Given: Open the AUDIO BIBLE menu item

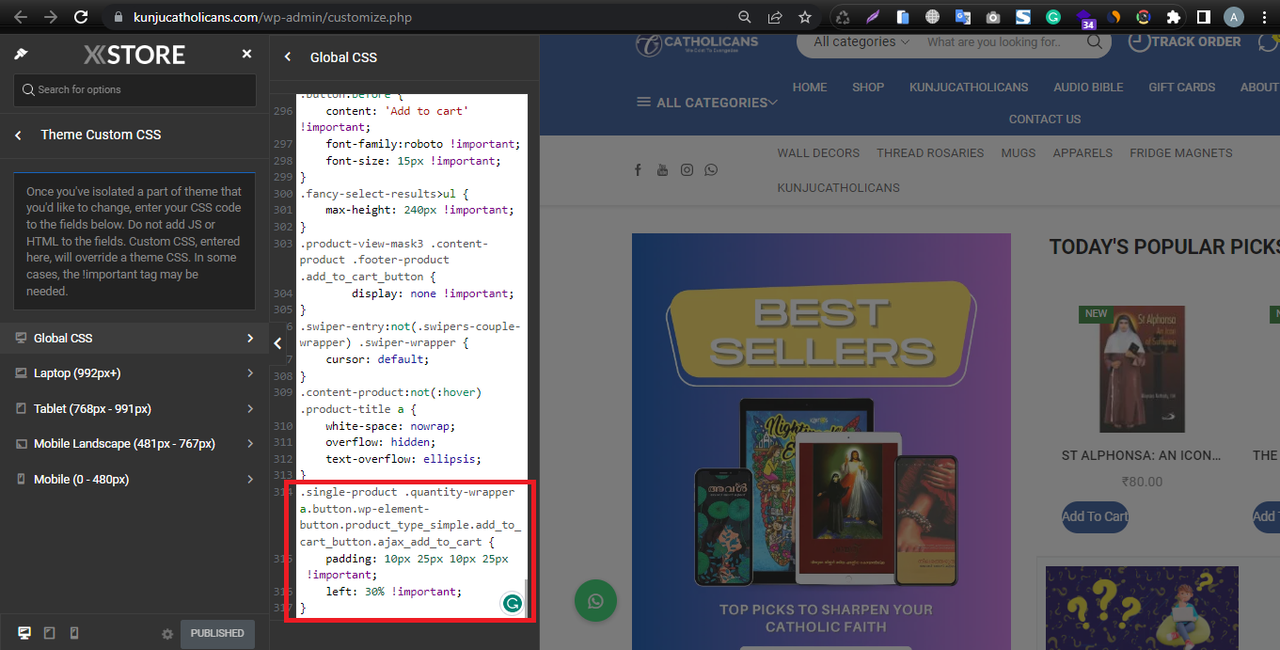Looking at the screenshot, I should (1088, 87).
